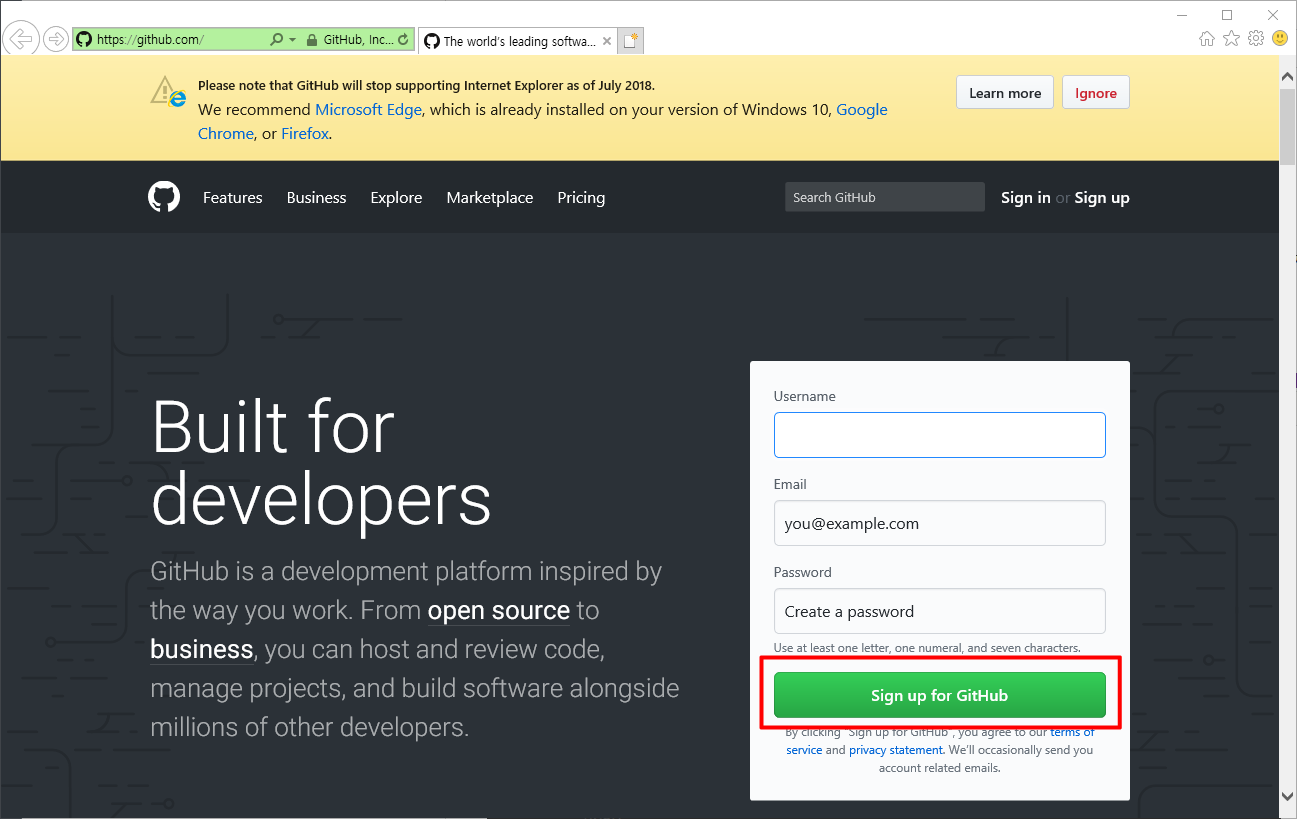Open the Favorites star icon

click(1231, 39)
